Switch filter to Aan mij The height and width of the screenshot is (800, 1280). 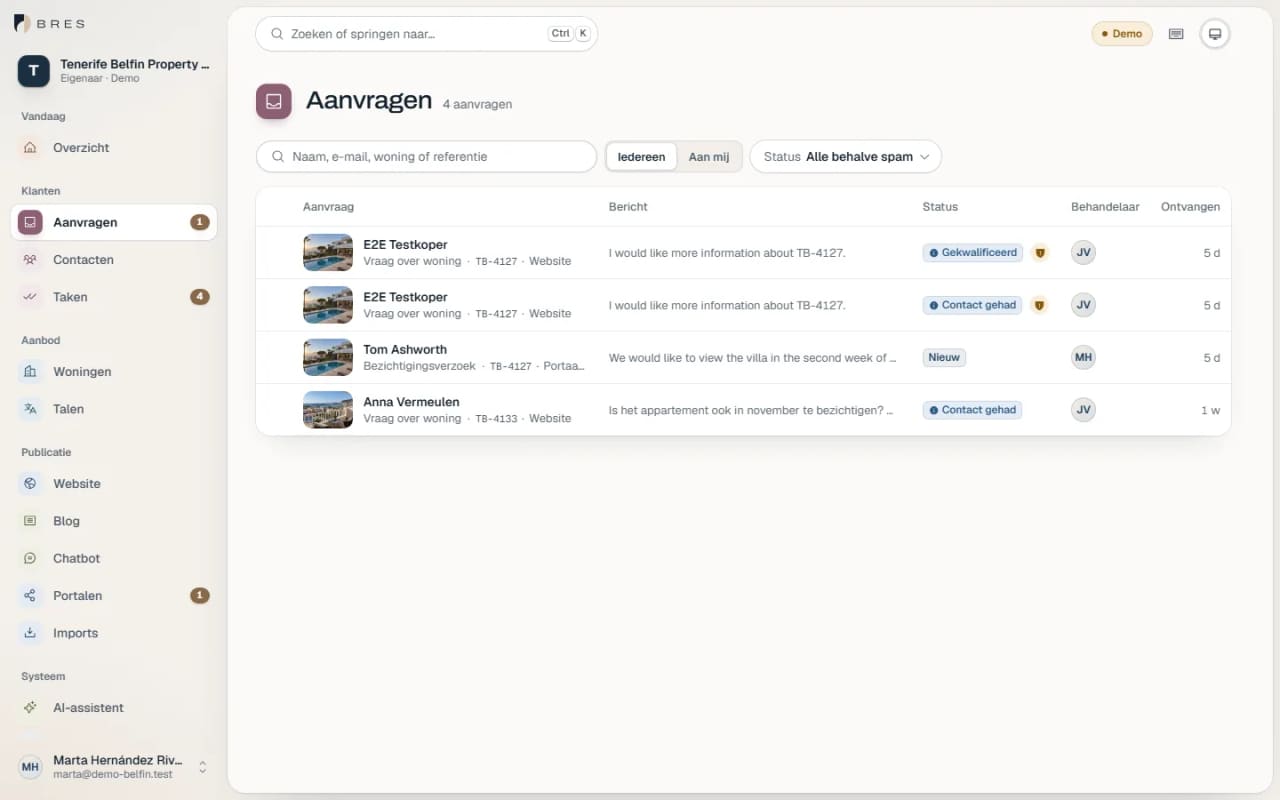709,157
